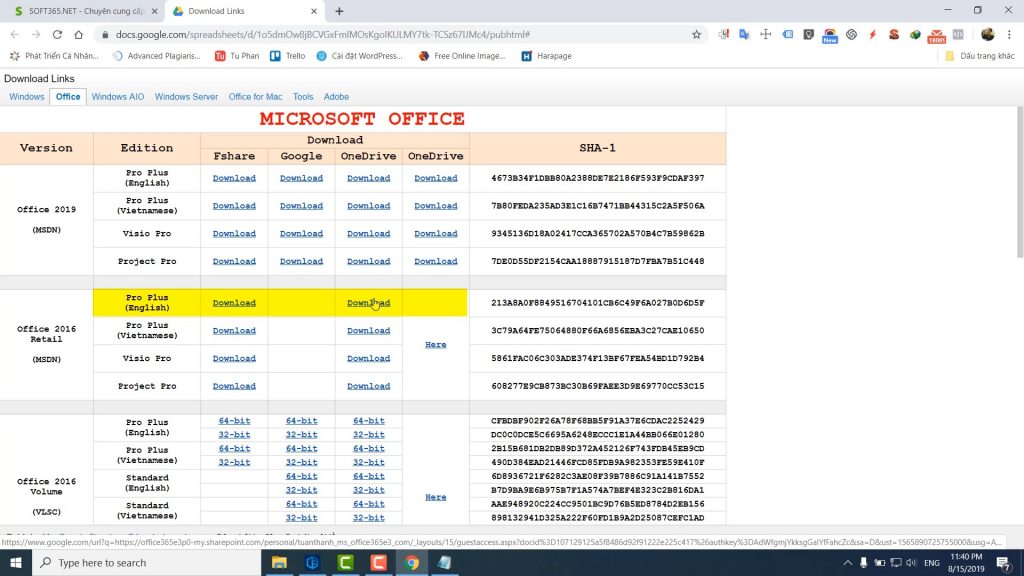Open a new tab with the plus icon
1024x576 pixels.
pos(339,11)
